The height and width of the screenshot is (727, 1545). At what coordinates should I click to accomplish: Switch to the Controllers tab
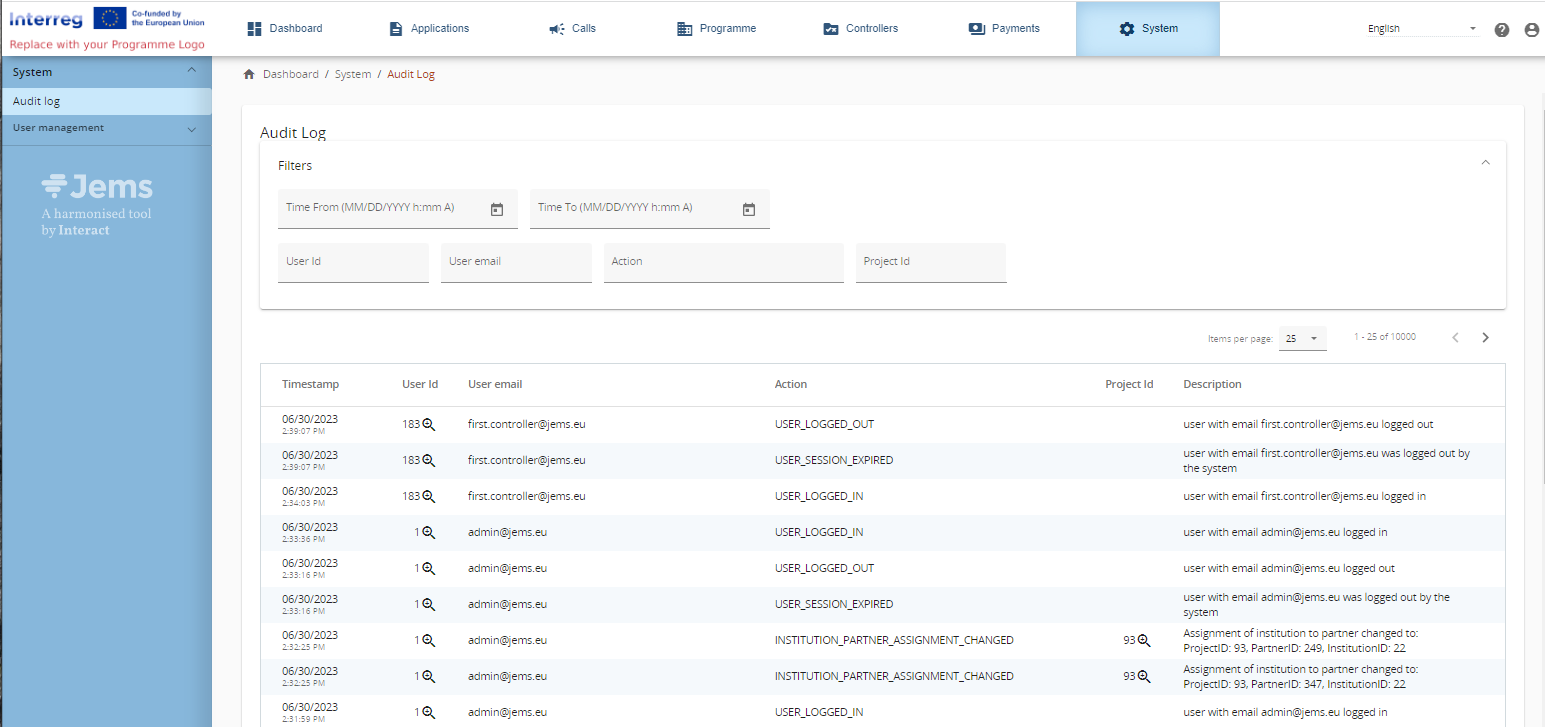point(860,29)
